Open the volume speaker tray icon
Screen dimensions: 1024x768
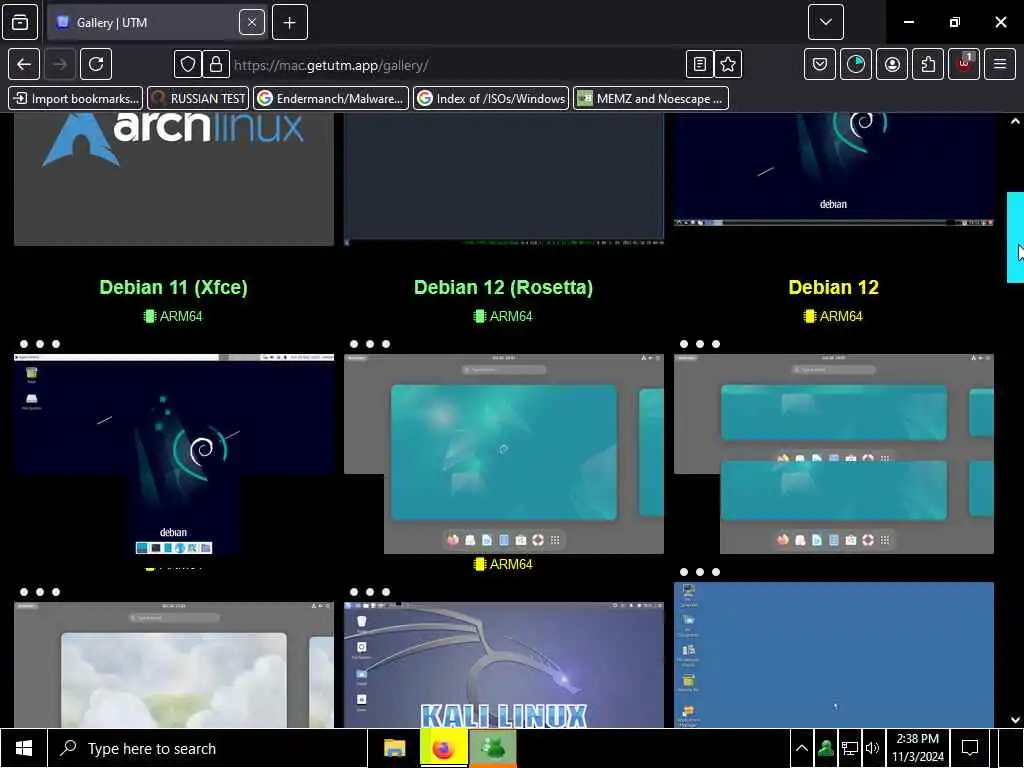tap(872, 748)
